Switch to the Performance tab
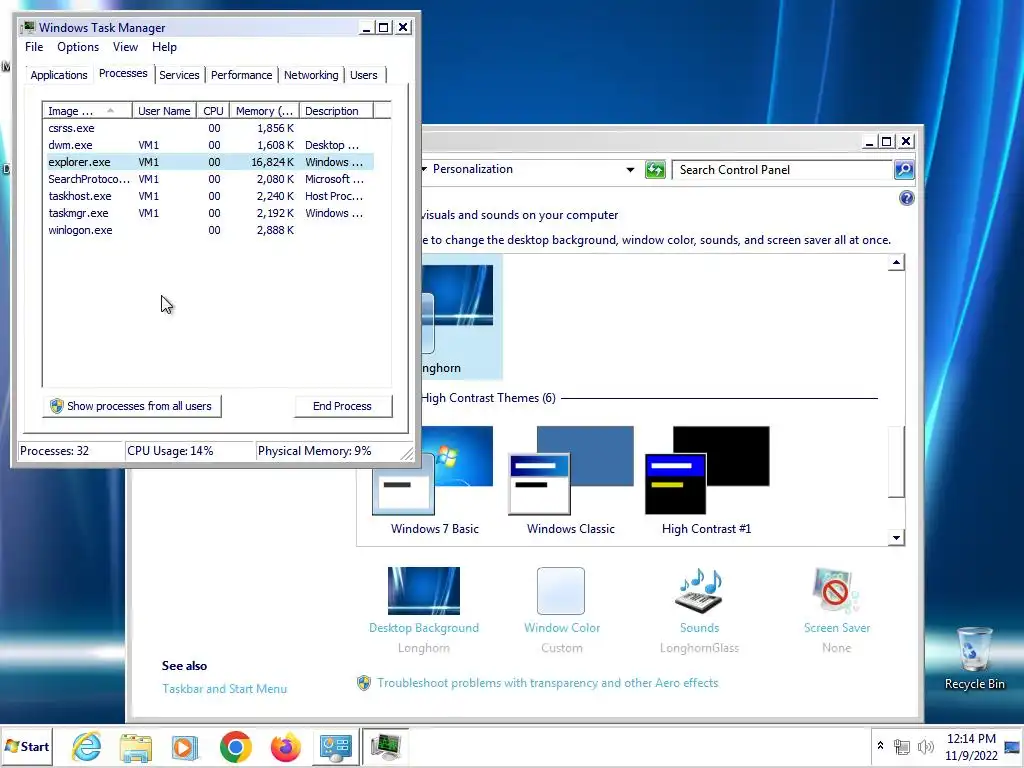The image size is (1024, 768). 241,75
